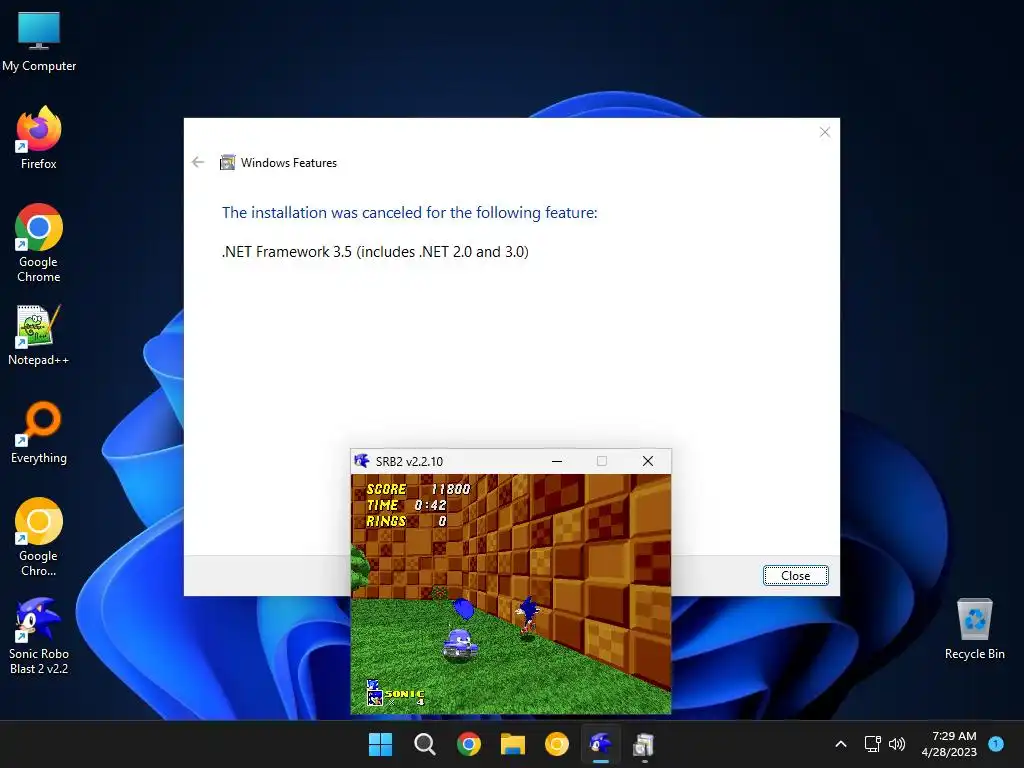Click the .NET Framework 3.5 feature text

click(375, 252)
